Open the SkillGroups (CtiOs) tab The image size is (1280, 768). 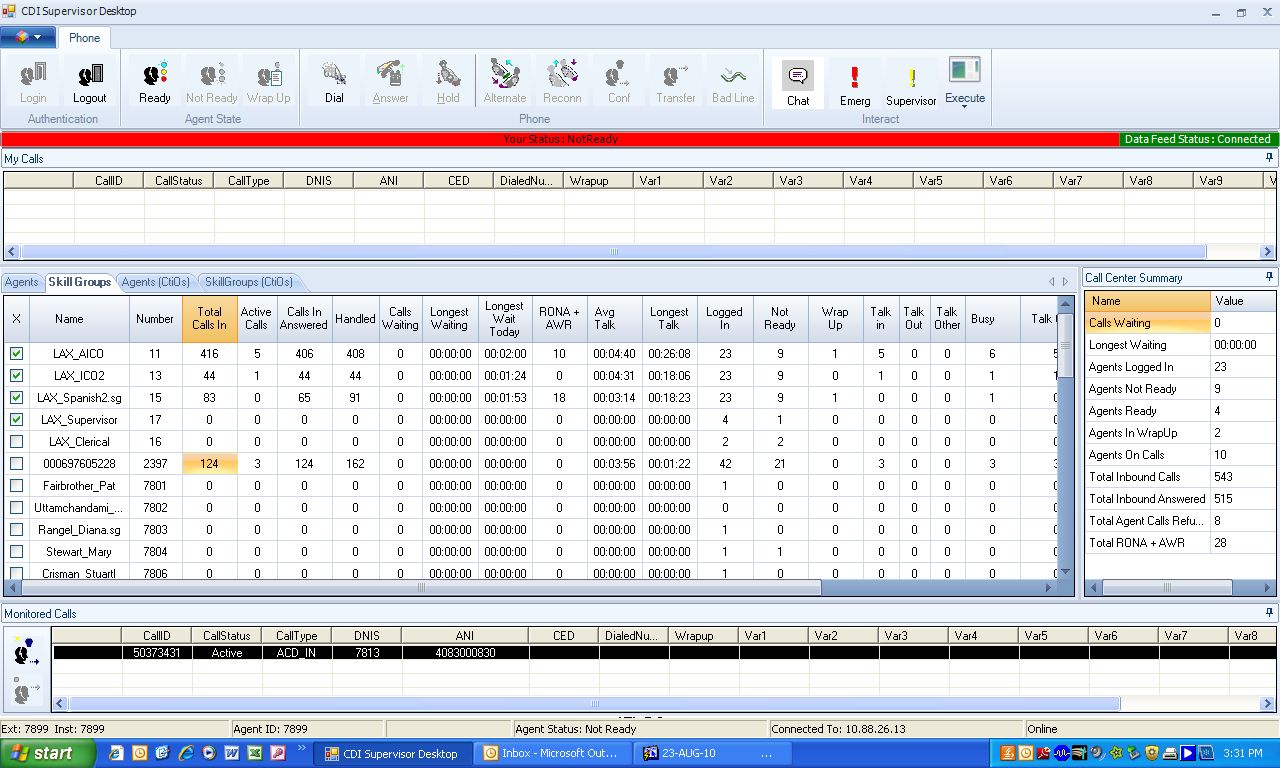[x=249, y=282]
